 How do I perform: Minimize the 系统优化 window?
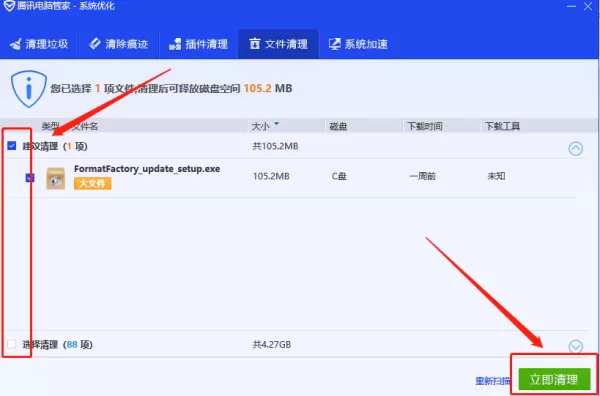point(571,6)
